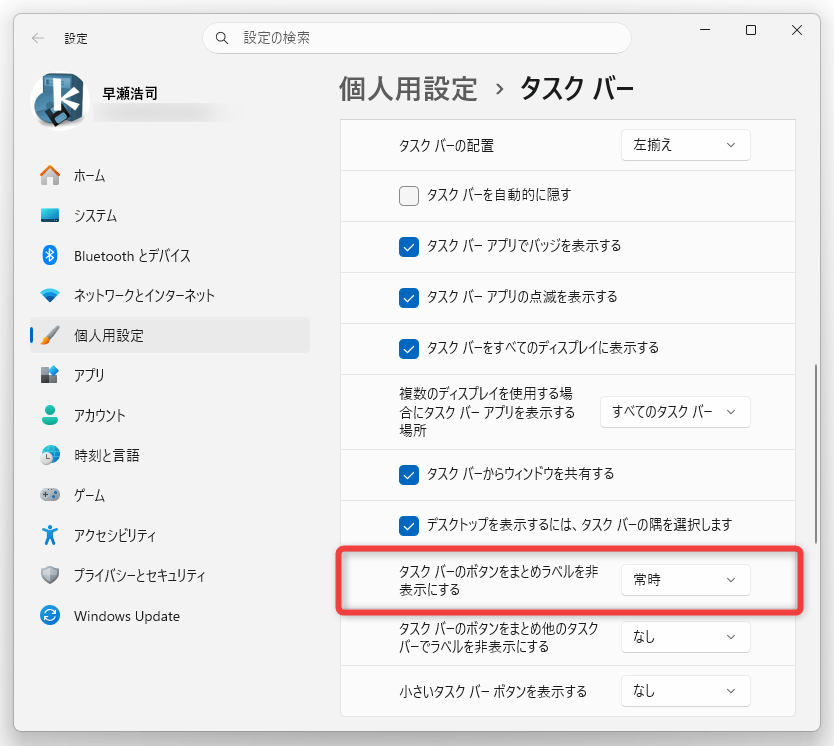This screenshot has width=834, height=746.
Task: Open タスク バーの配置 dropdown showing 左揃え
Action: click(x=686, y=145)
